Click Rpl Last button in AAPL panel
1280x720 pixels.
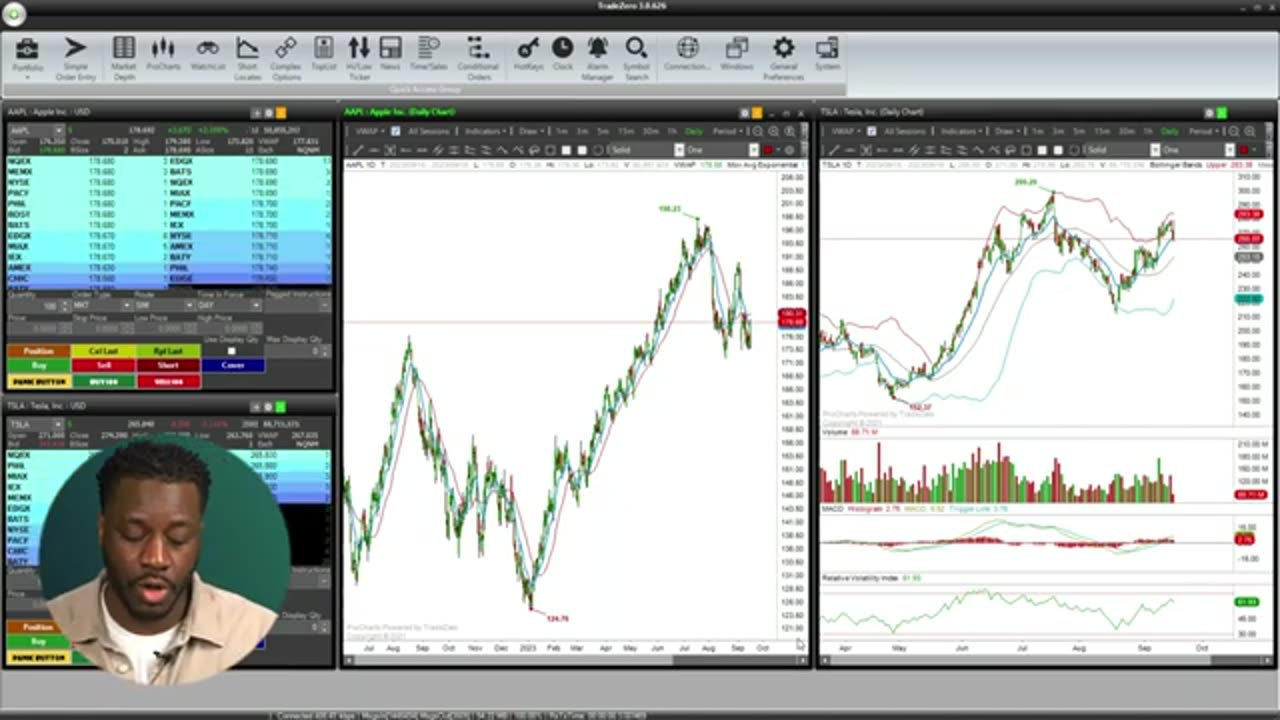click(168, 351)
